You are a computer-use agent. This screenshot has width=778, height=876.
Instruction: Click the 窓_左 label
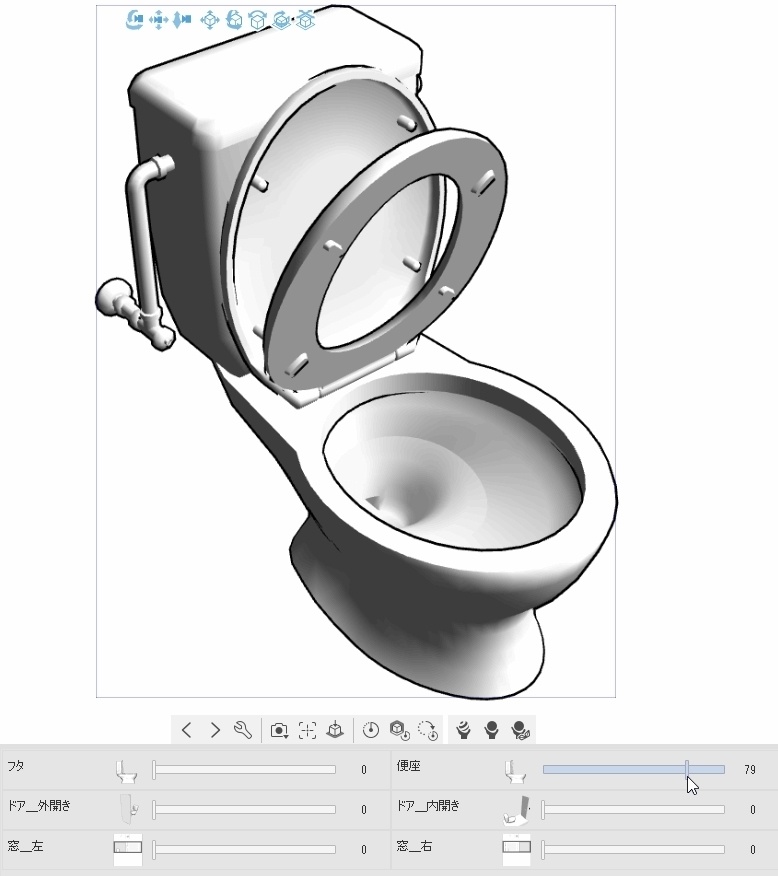[x=25, y=846]
